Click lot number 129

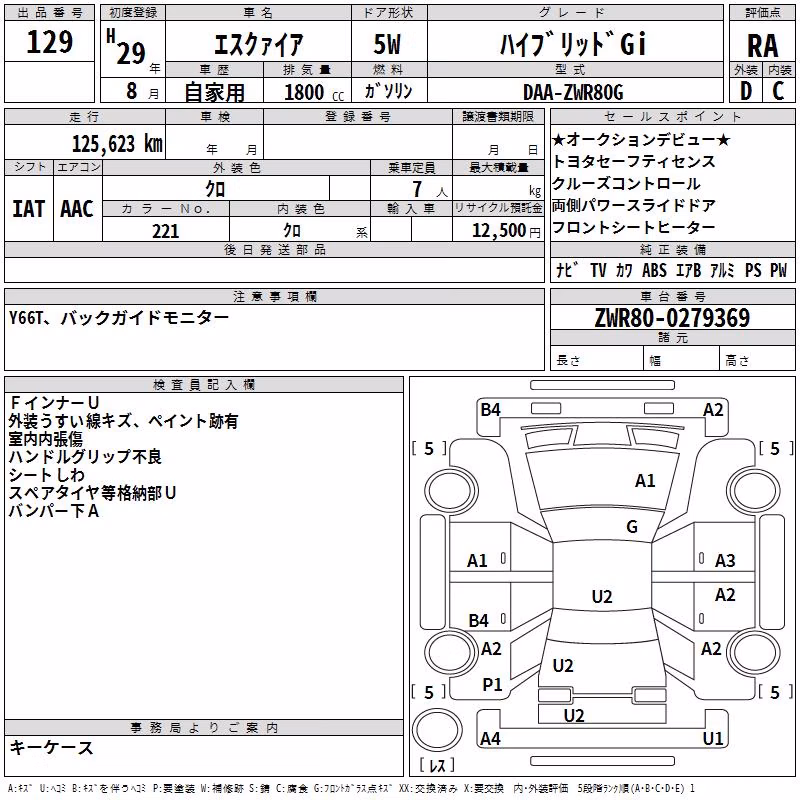[x=49, y=42]
